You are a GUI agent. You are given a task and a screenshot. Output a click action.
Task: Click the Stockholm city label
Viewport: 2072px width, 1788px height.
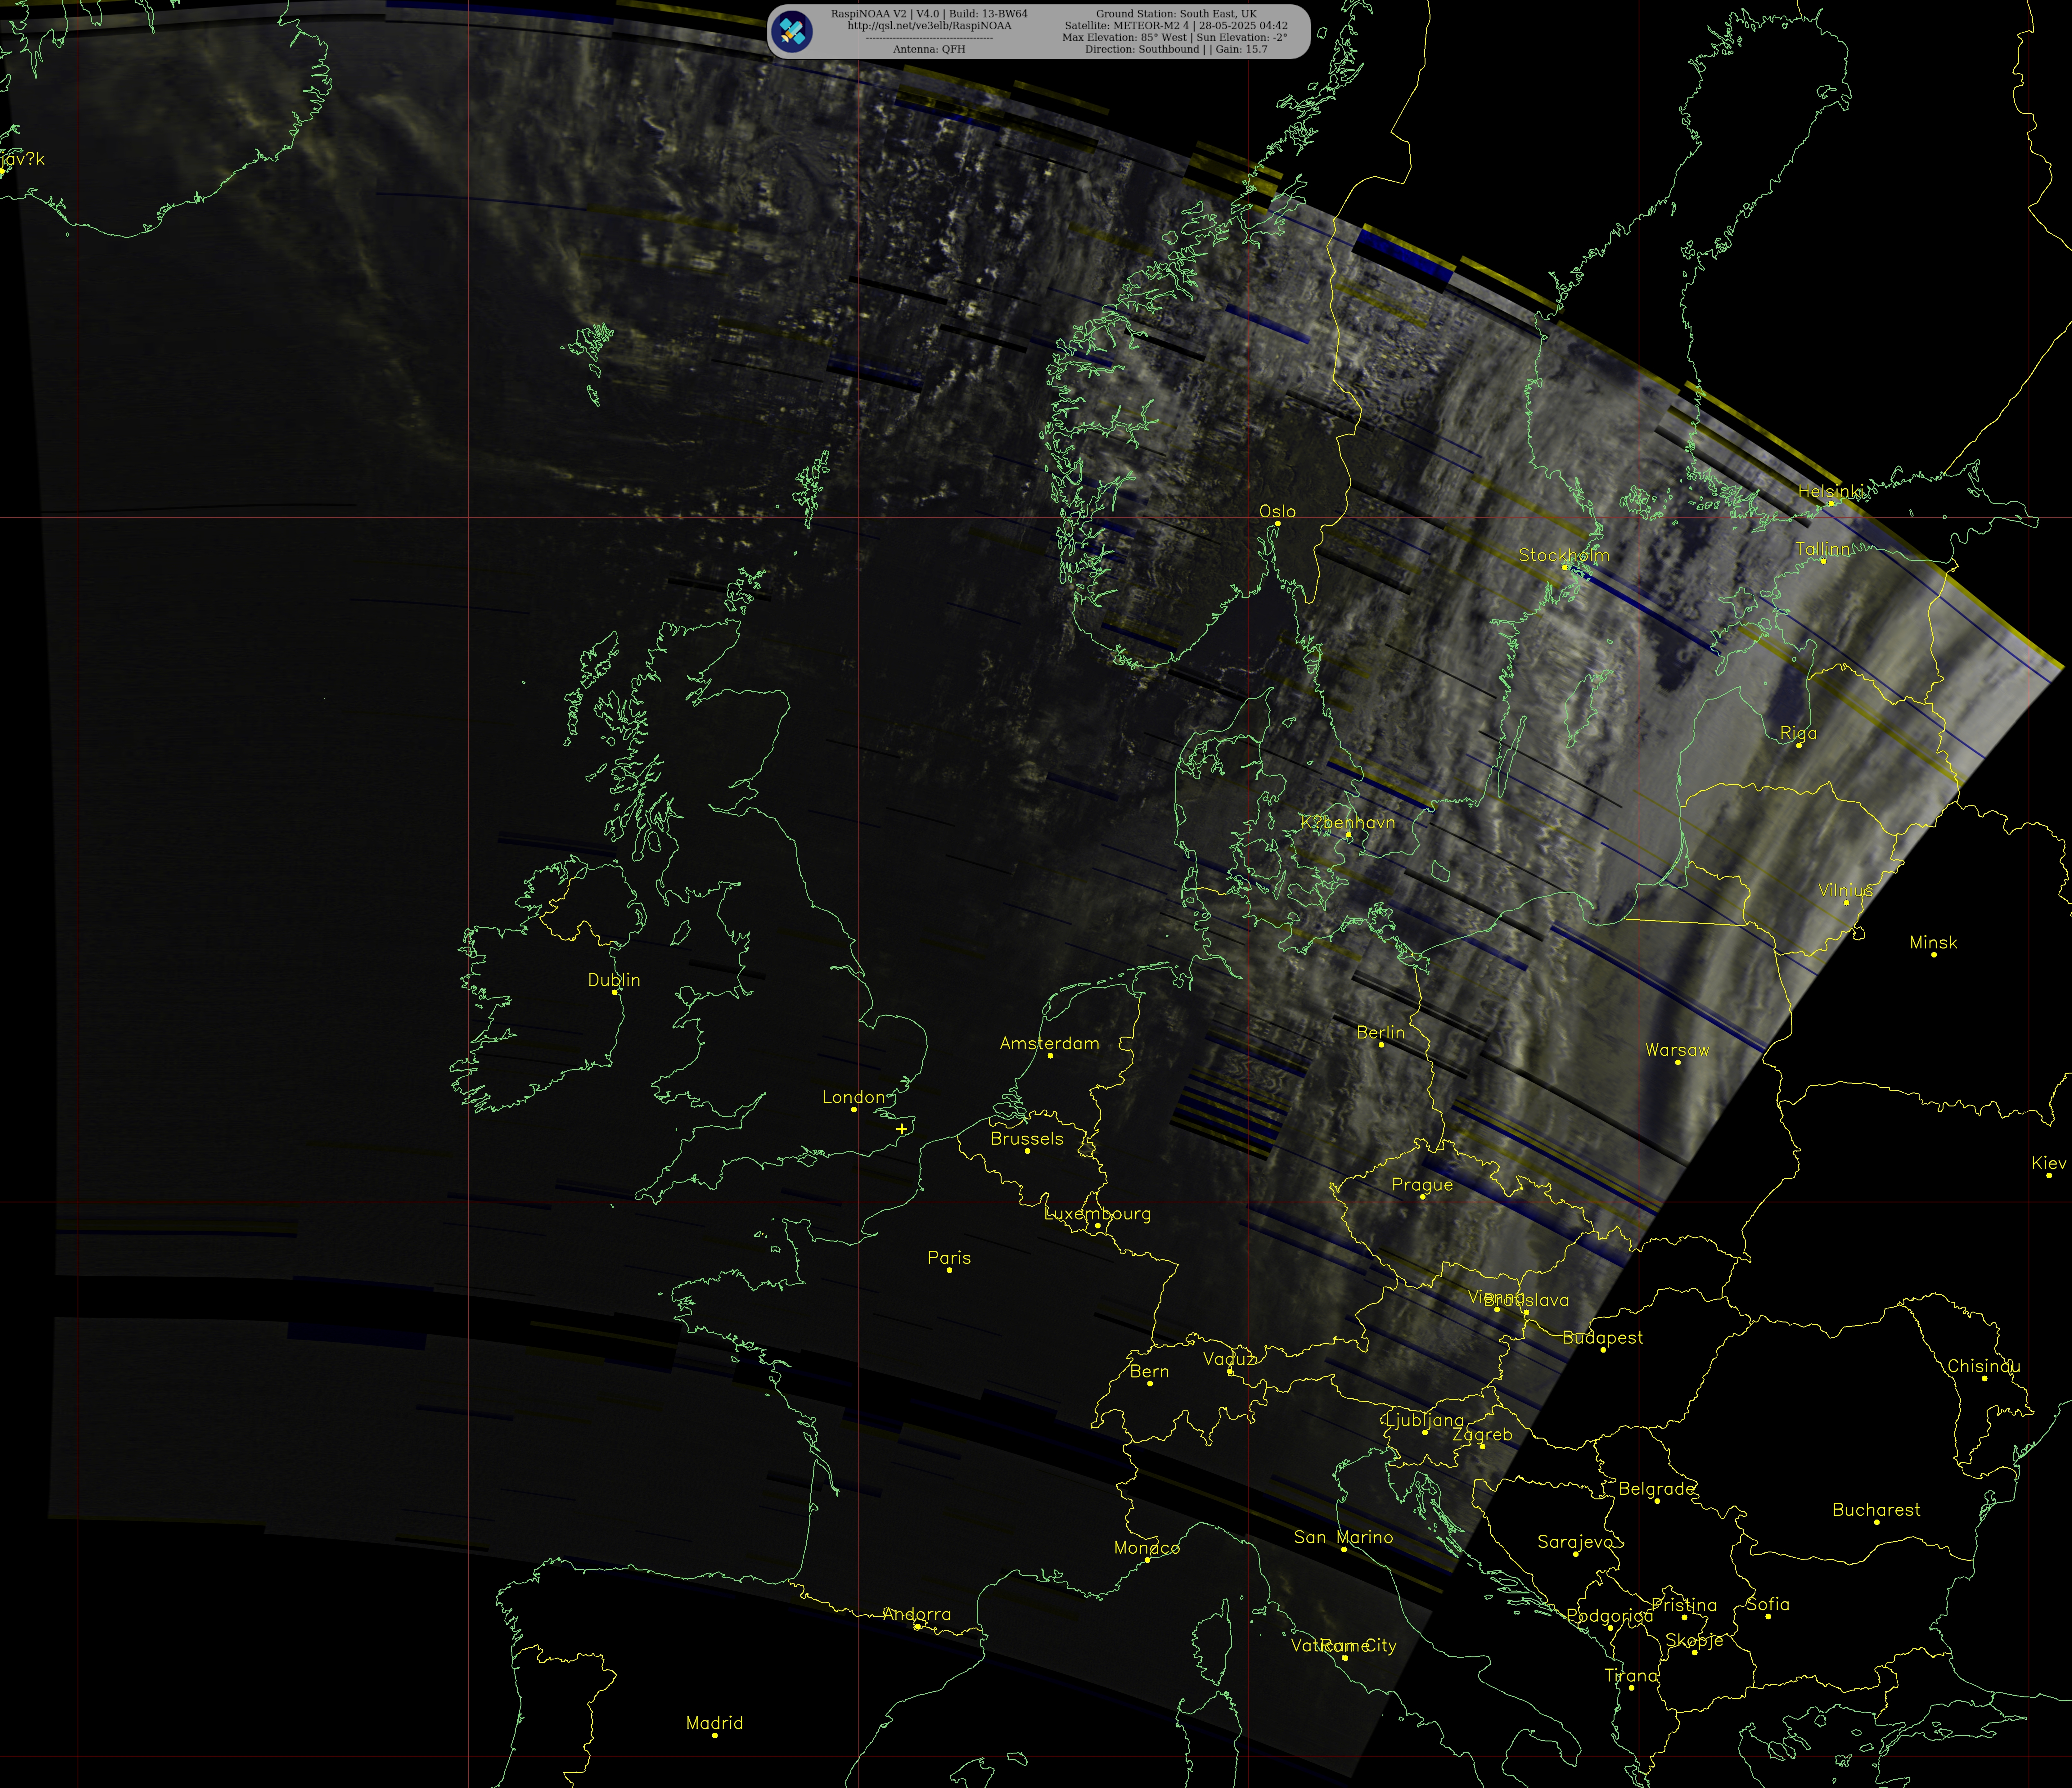[1564, 555]
